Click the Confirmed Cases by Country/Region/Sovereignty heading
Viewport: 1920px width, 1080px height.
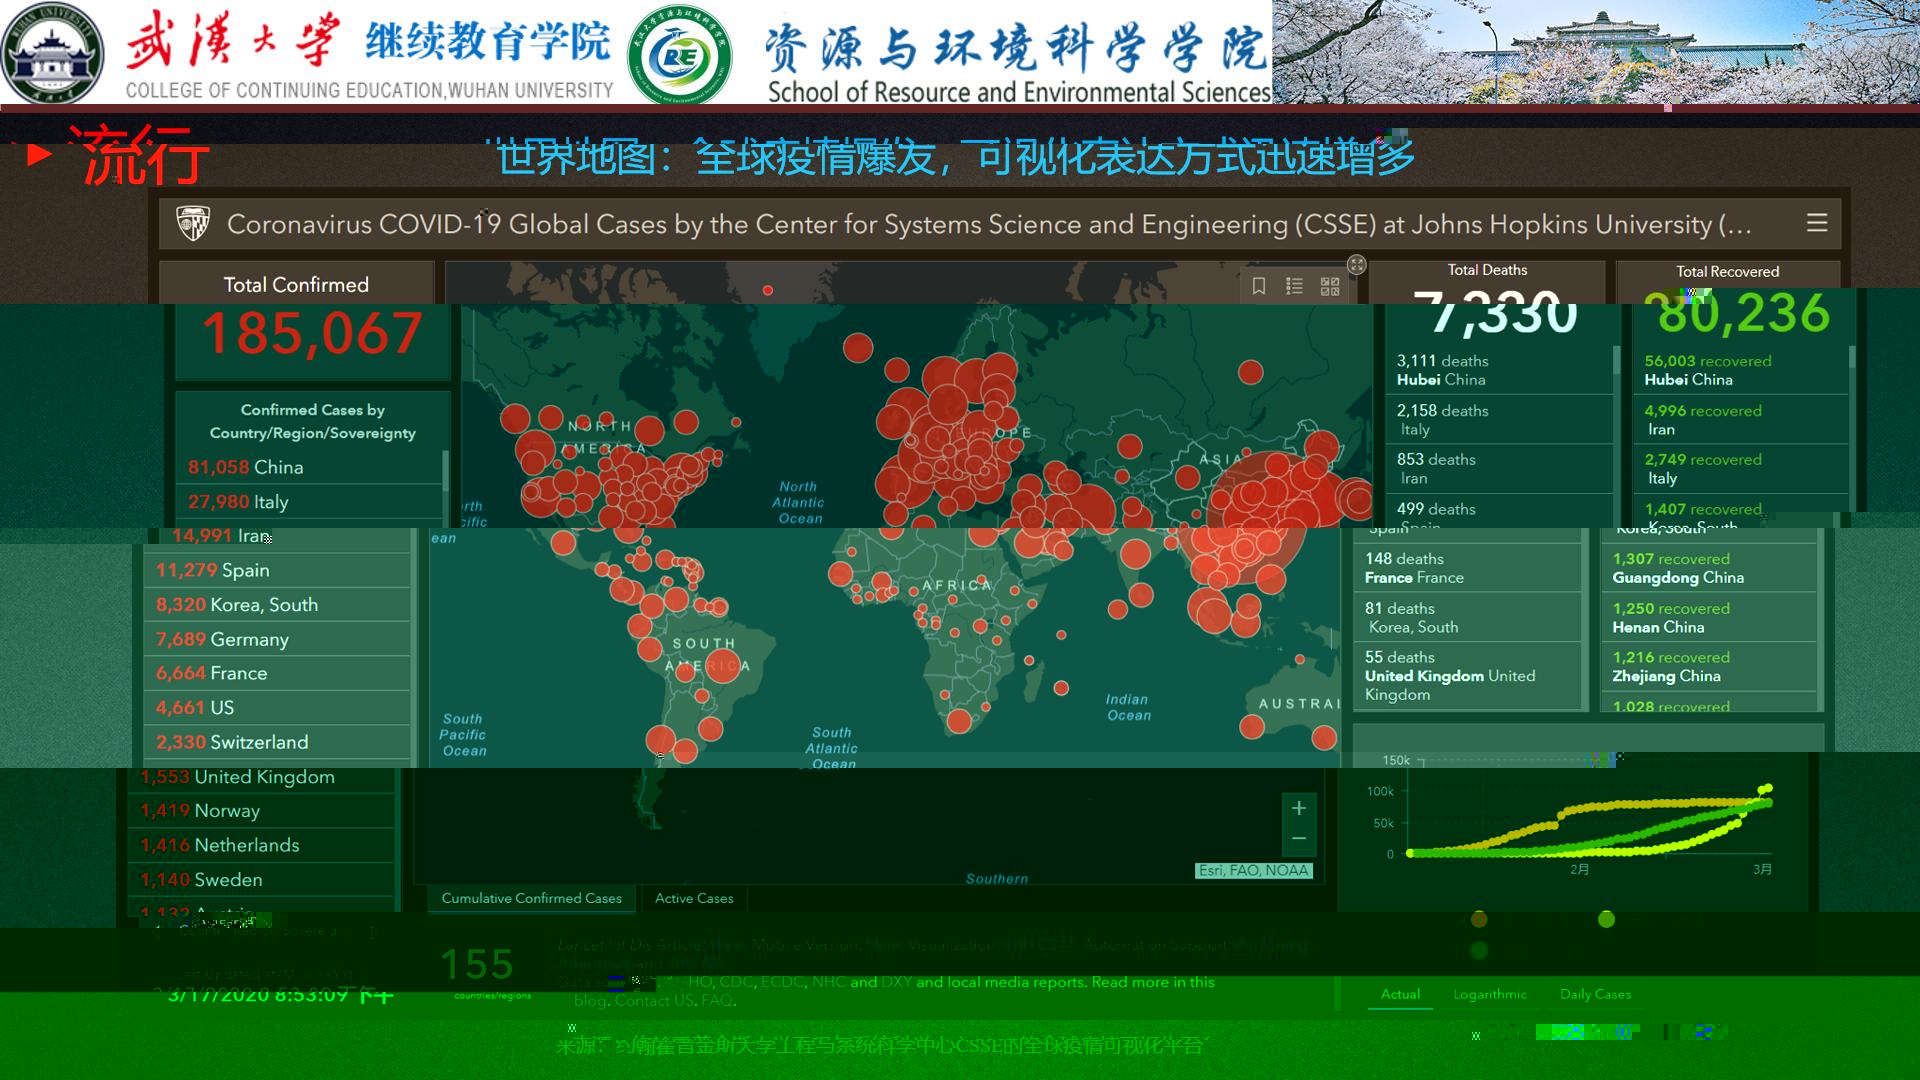(x=312, y=421)
